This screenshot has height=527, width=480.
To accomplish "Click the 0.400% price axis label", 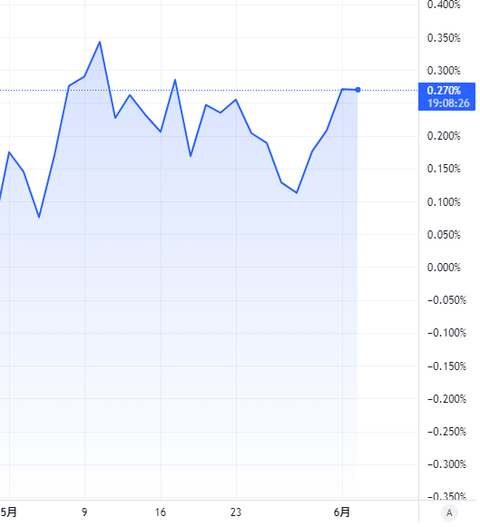I will coord(444,5).
